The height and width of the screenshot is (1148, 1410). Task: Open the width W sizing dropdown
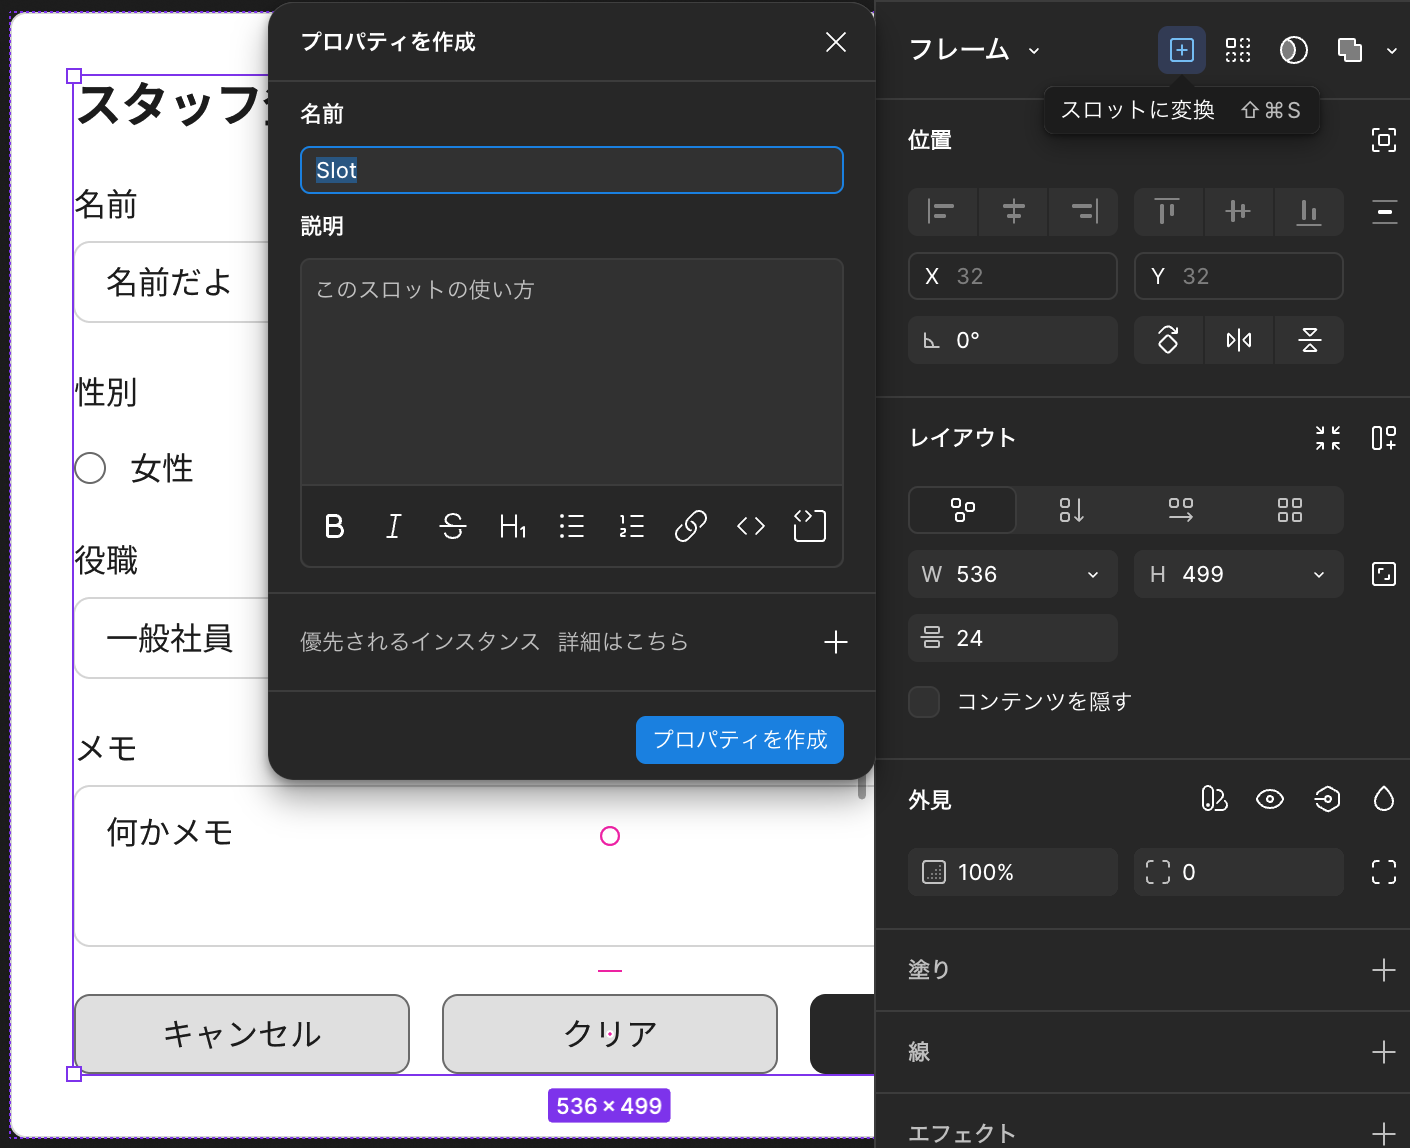(1092, 575)
